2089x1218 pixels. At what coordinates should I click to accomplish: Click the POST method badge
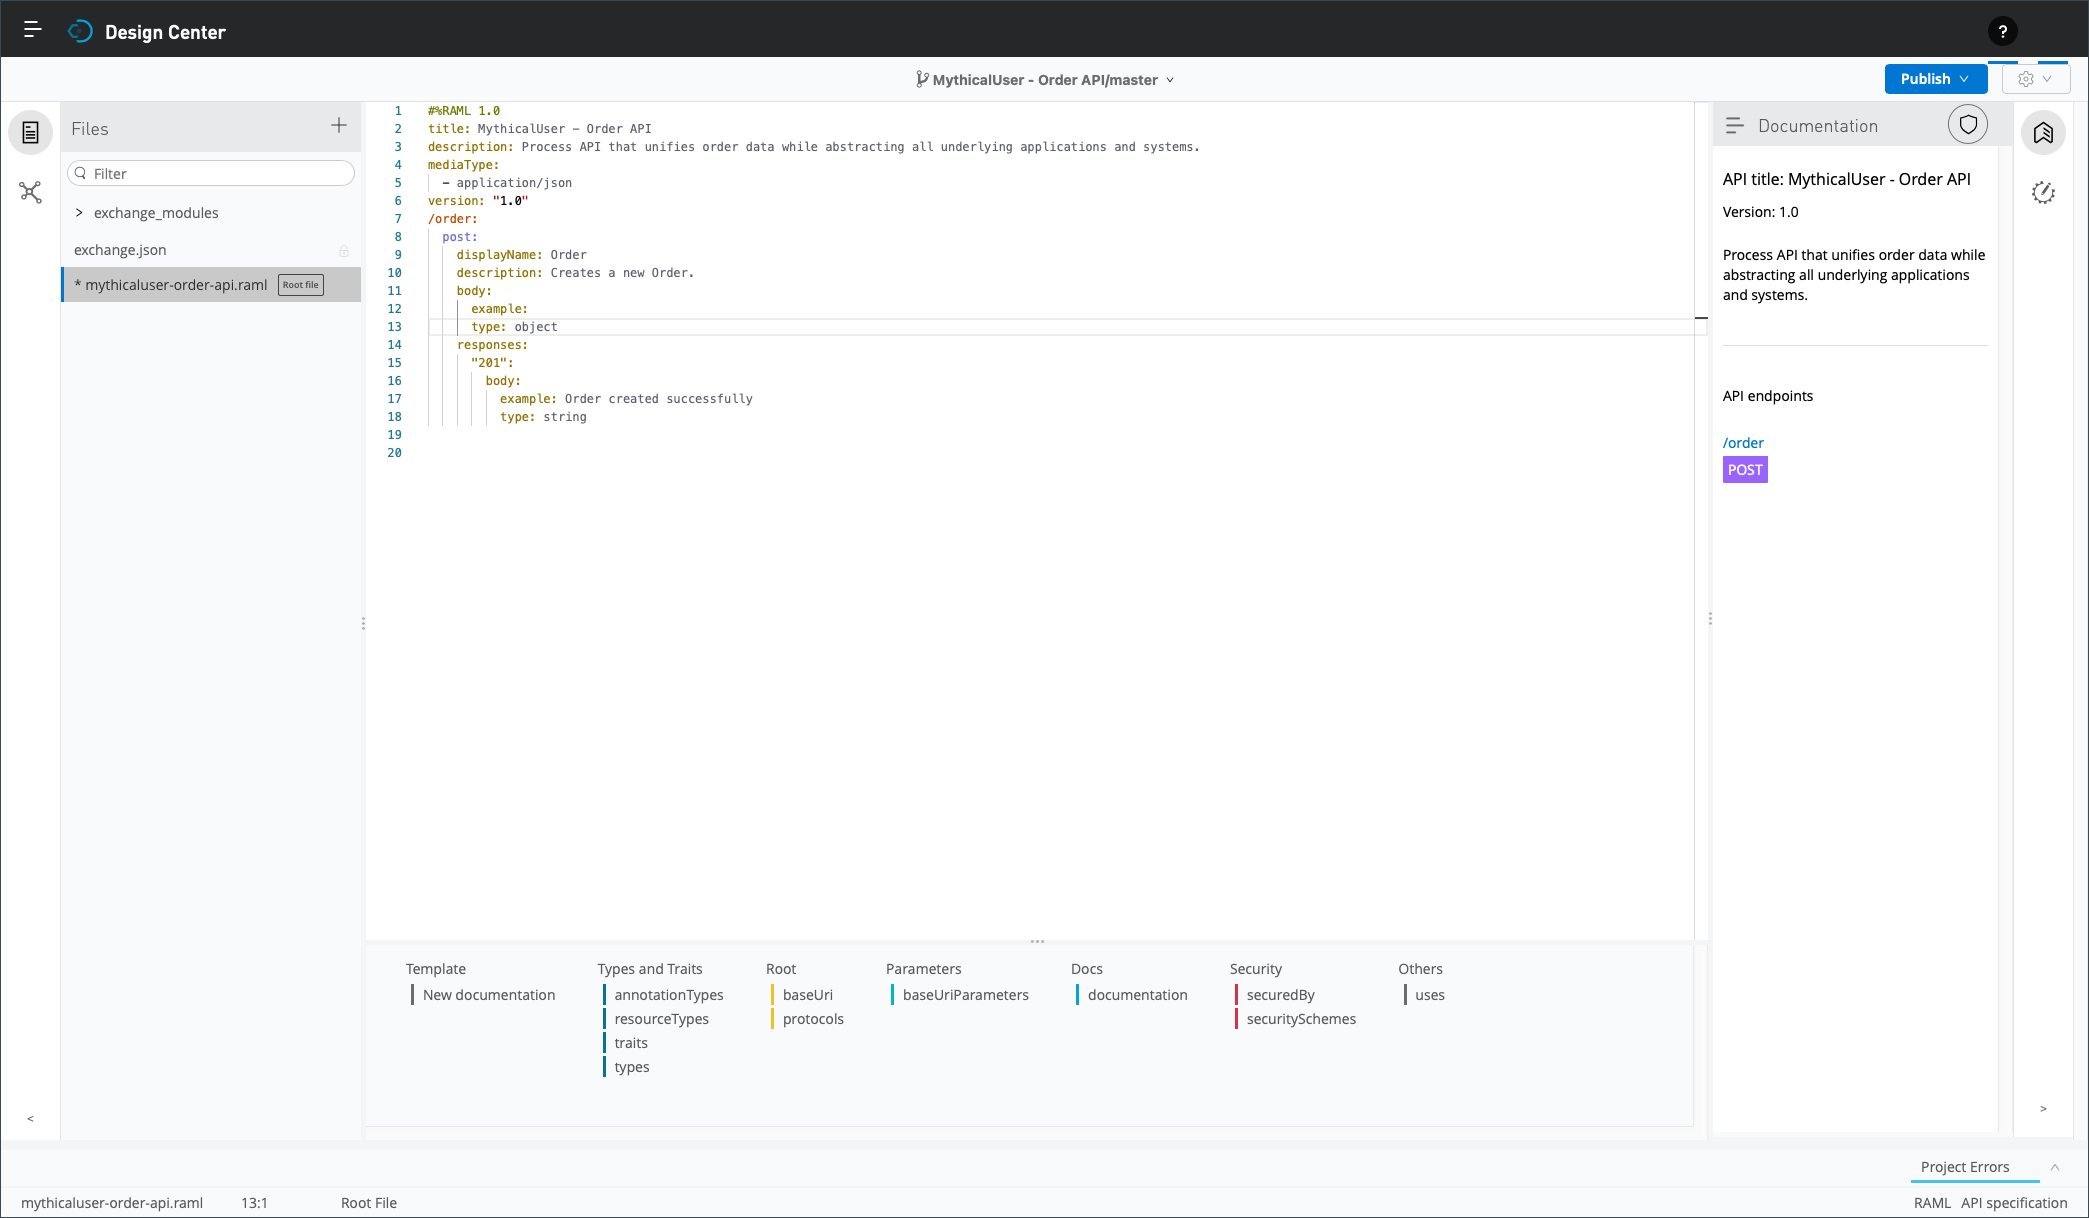click(x=1745, y=470)
